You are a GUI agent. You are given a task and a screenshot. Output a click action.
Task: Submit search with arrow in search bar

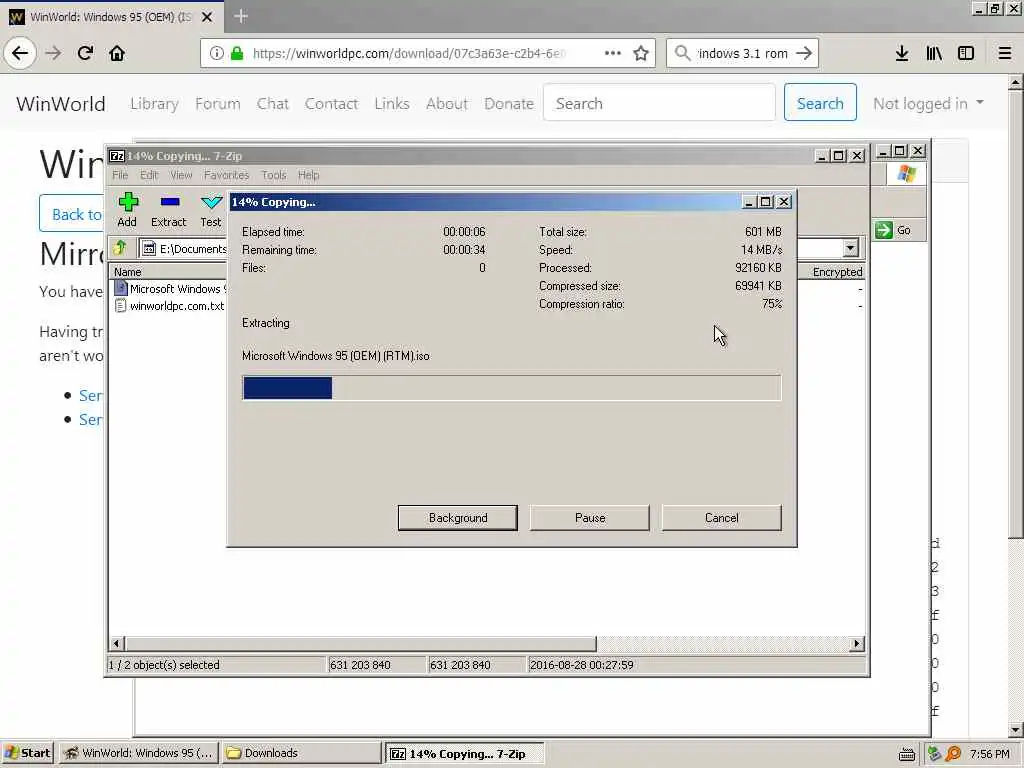click(804, 53)
